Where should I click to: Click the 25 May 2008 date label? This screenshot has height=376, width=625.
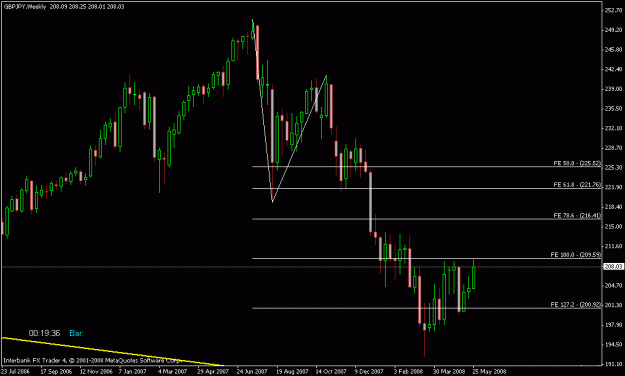(489, 371)
